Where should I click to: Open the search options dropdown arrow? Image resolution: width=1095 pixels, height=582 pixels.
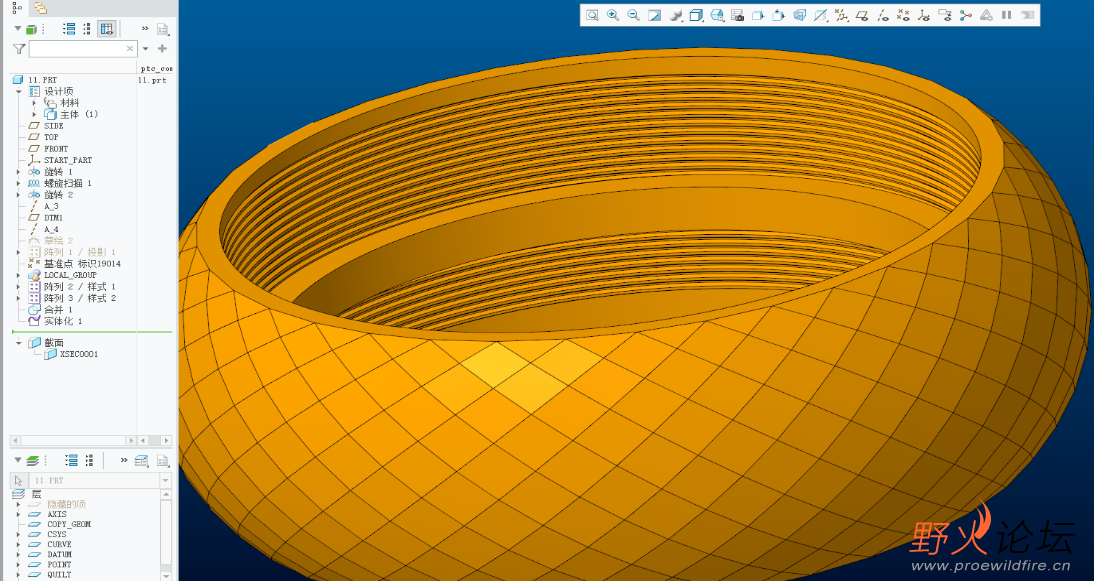pos(145,49)
